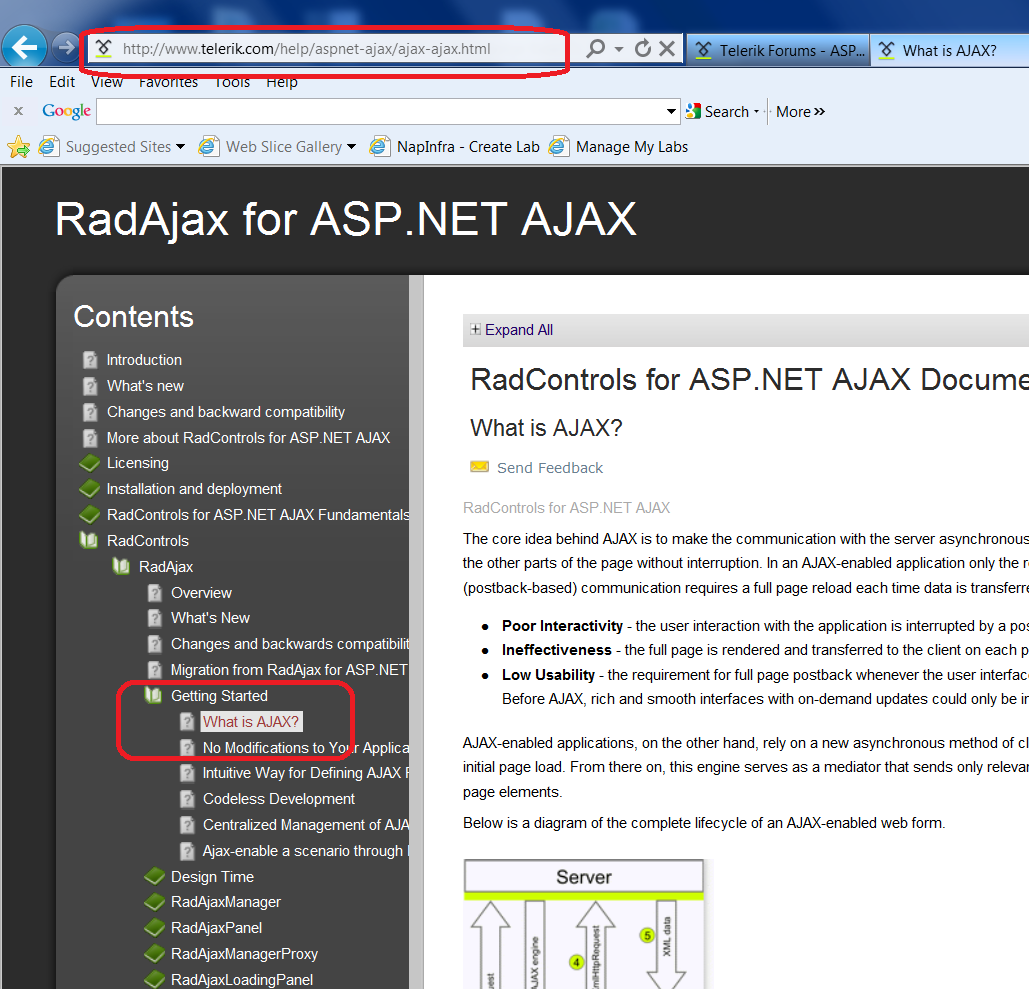Click the Add to Favorites star icon
This screenshot has height=989, width=1029.
tap(18, 147)
